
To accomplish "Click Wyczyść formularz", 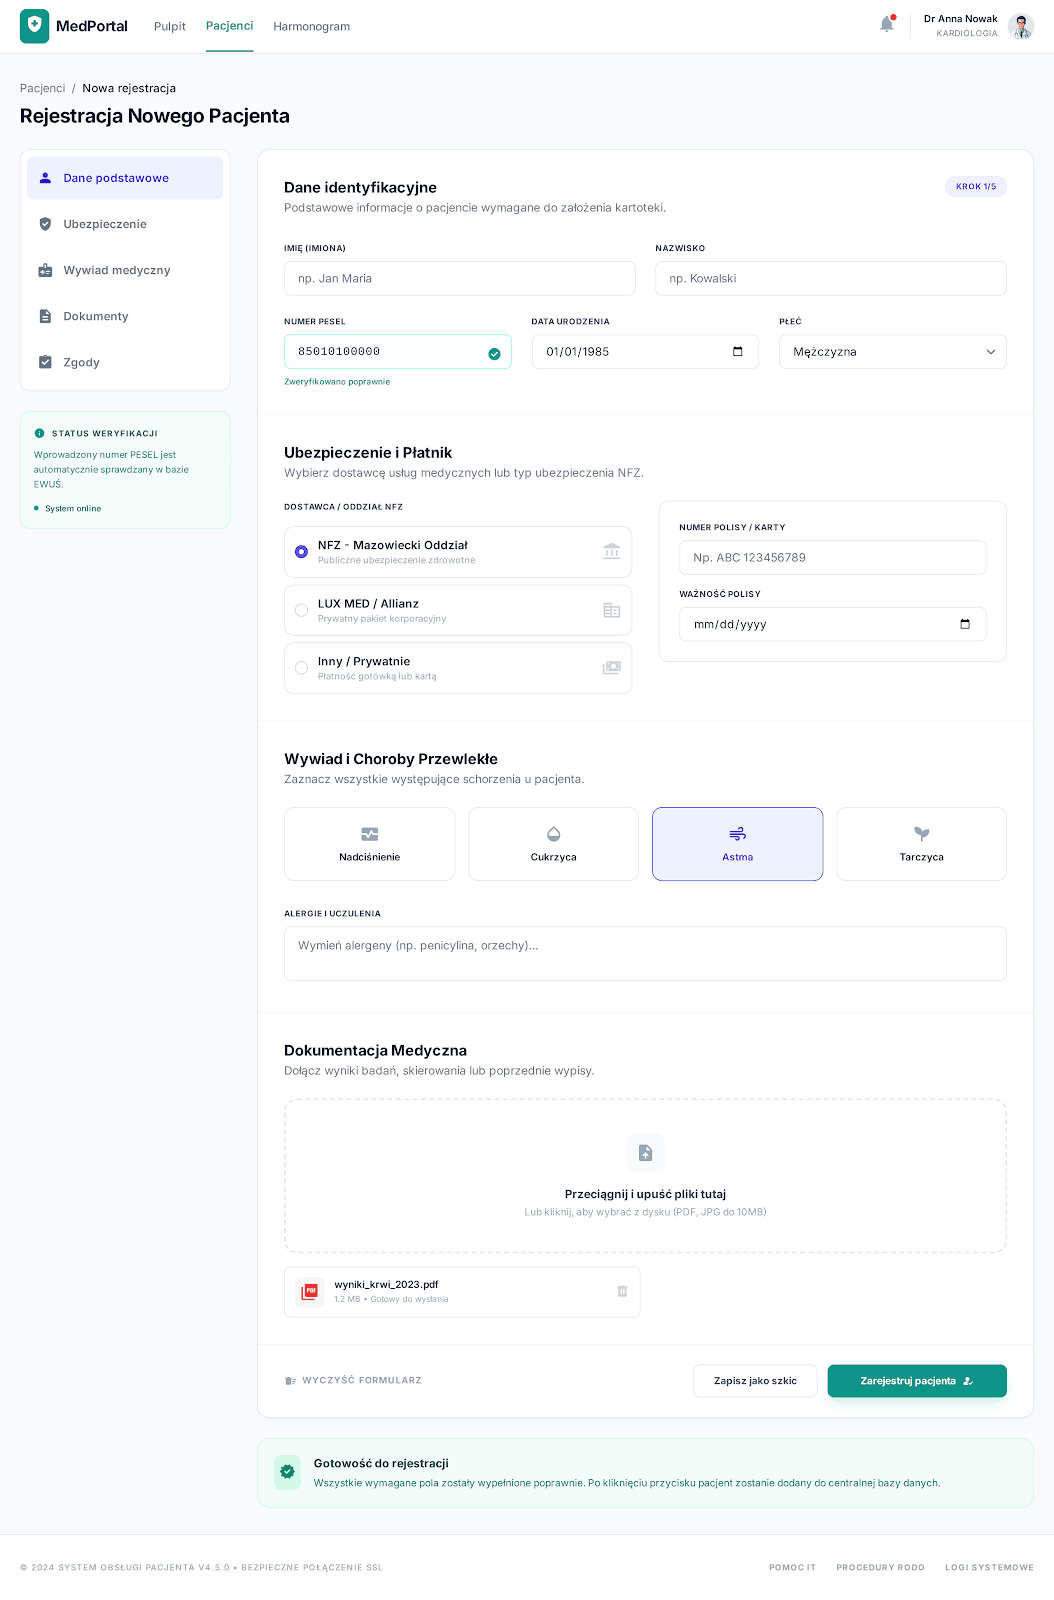I will click(x=354, y=1381).
